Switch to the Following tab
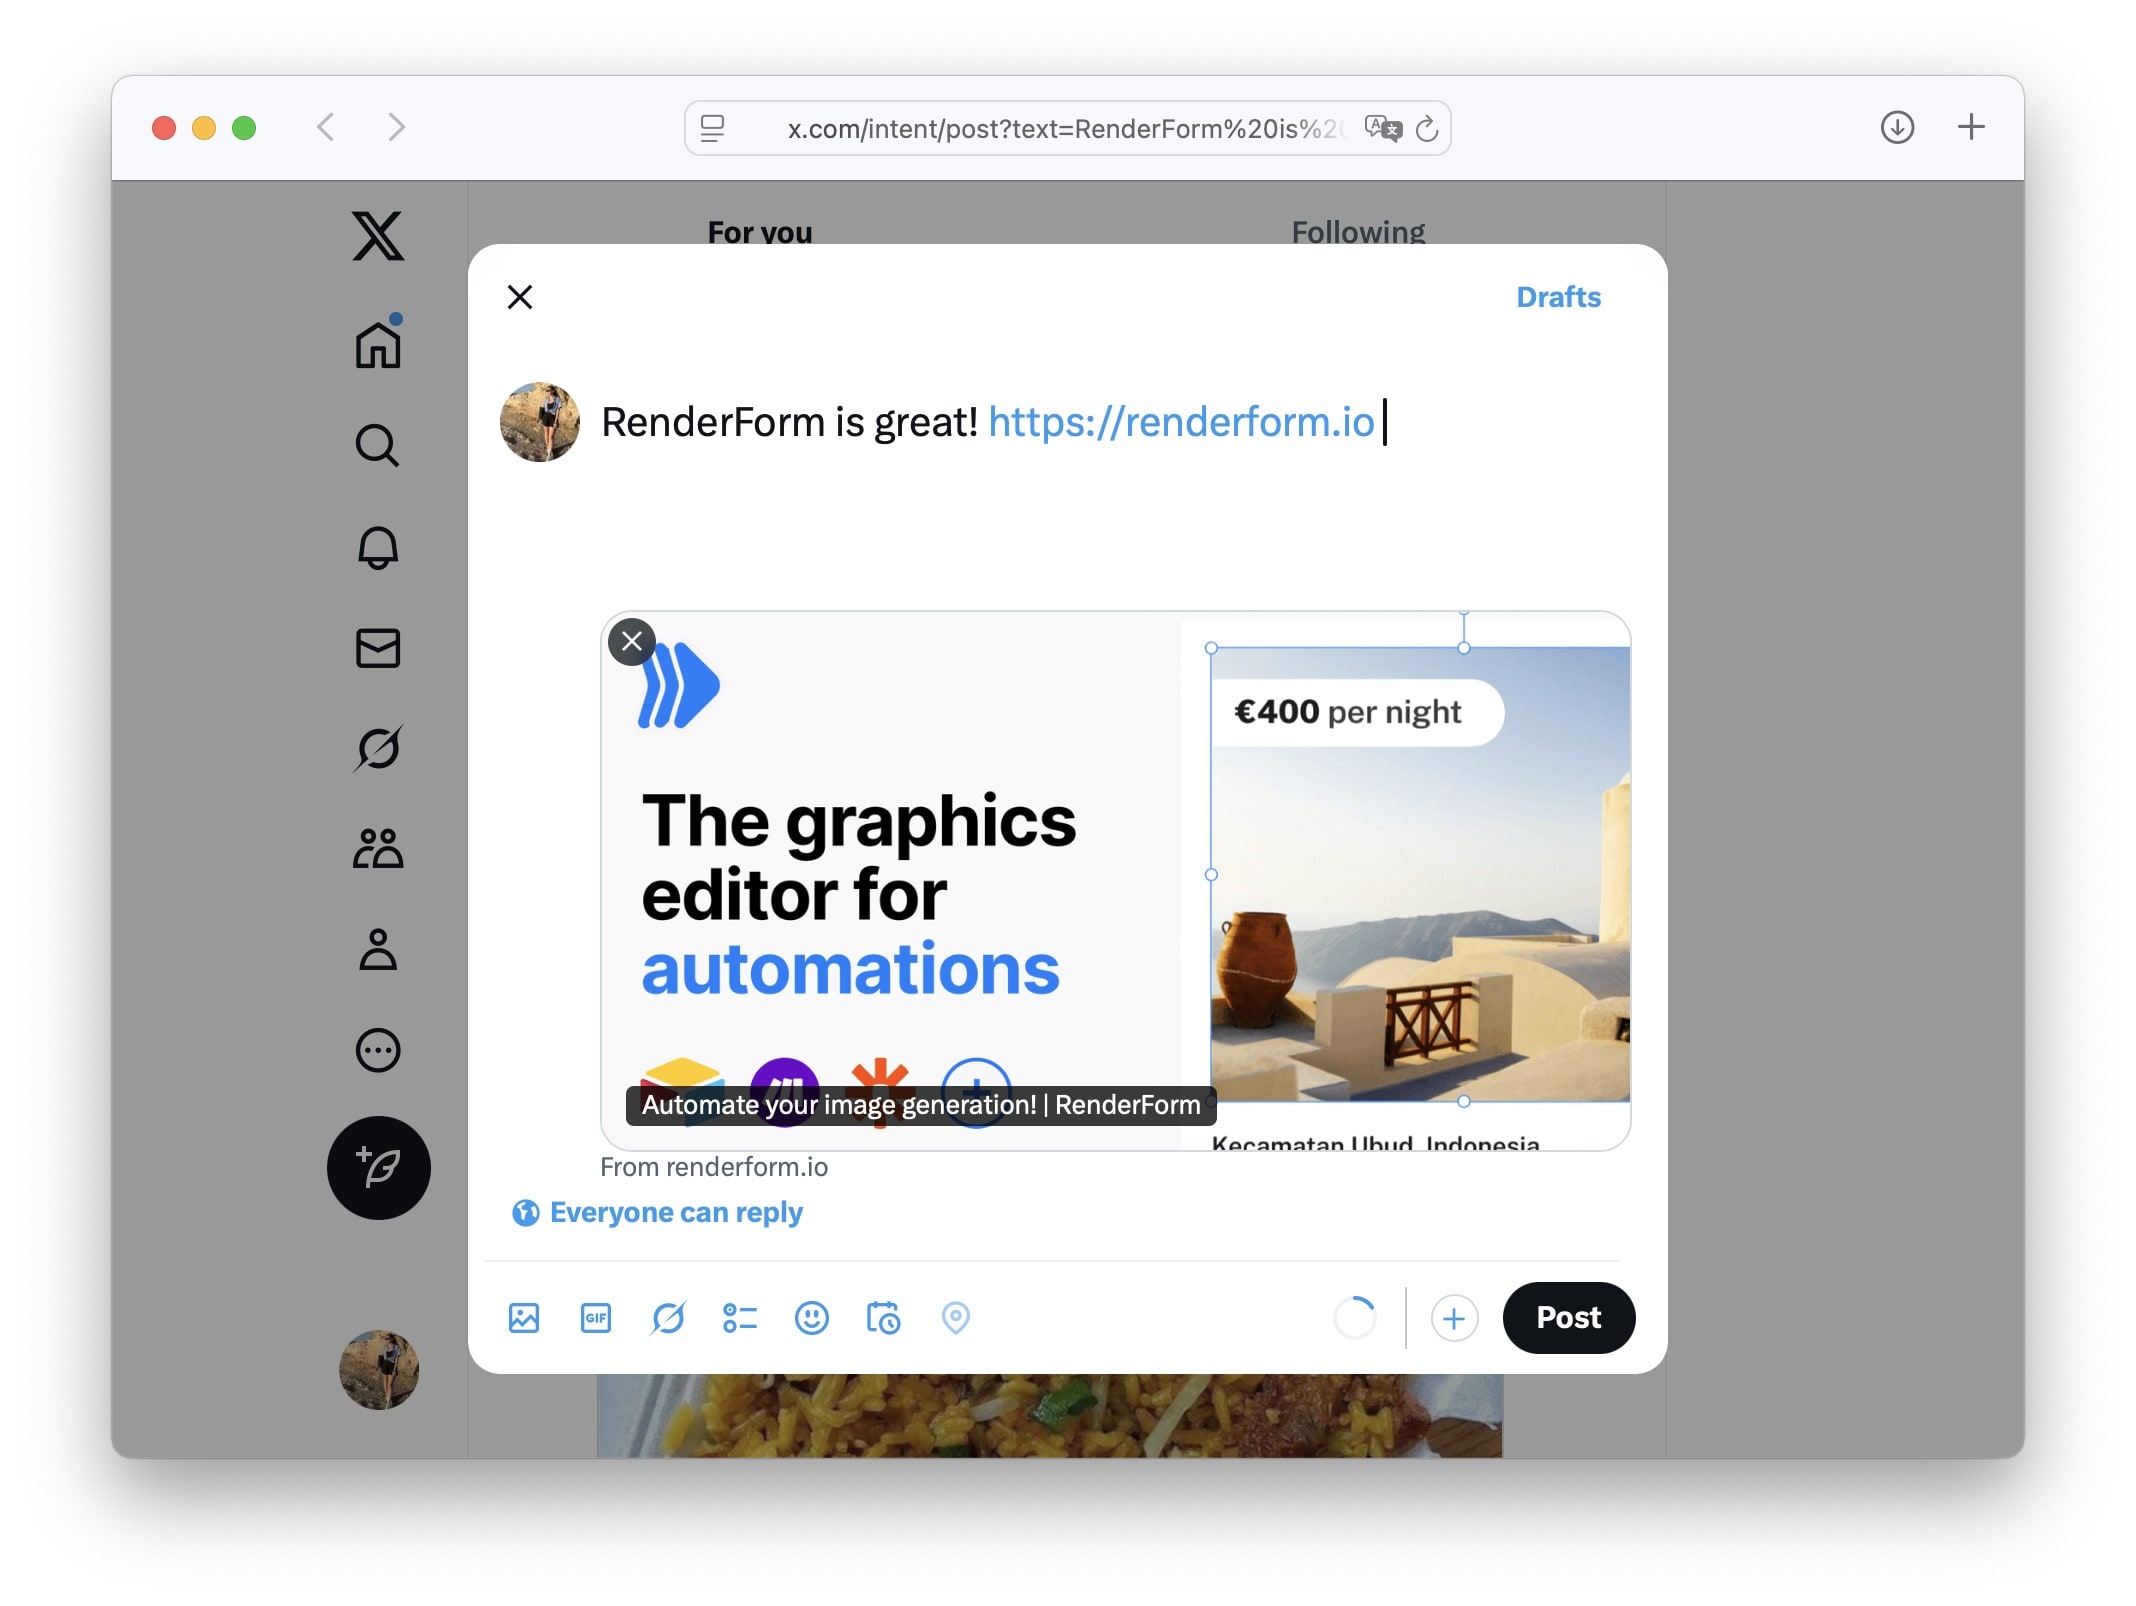2136x1606 pixels. [x=1357, y=231]
